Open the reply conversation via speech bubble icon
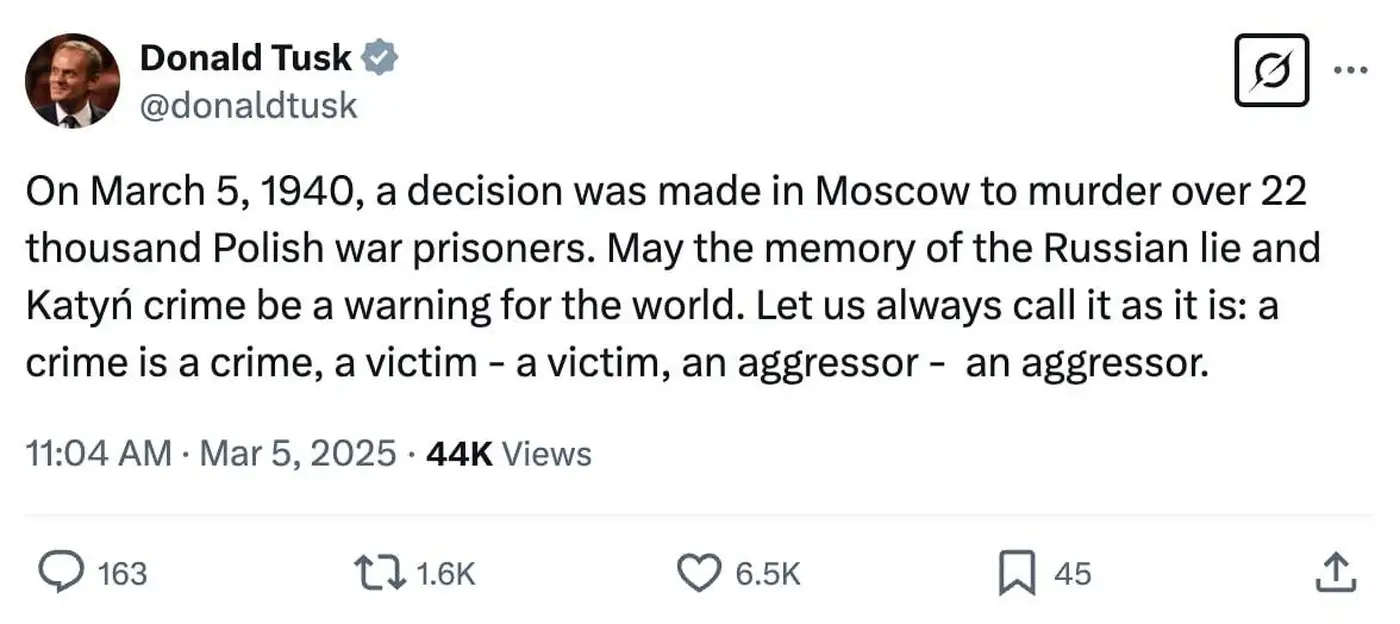The height and width of the screenshot is (624, 1400). [x=62, y=573]
